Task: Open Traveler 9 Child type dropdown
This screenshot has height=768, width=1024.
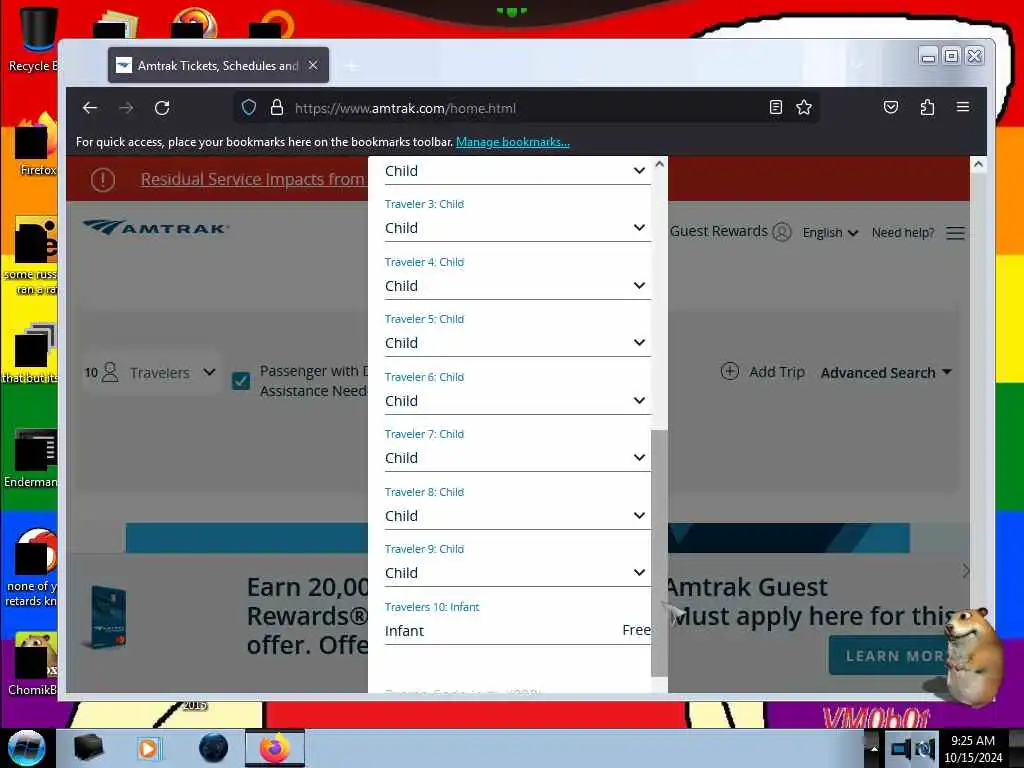Action: (x=517, y=573)
